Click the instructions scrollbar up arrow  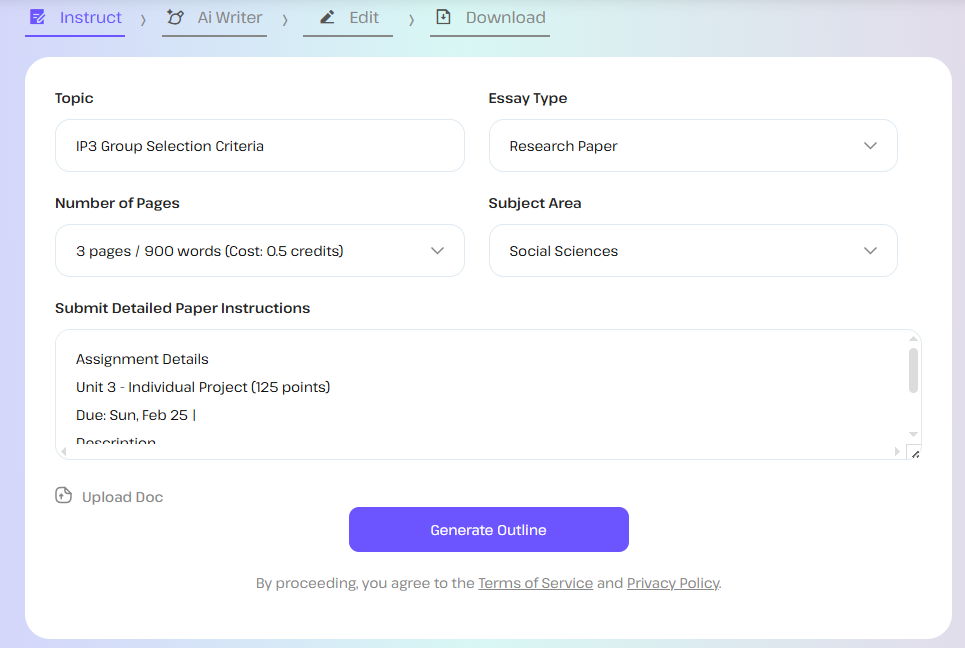coord(913,339)
